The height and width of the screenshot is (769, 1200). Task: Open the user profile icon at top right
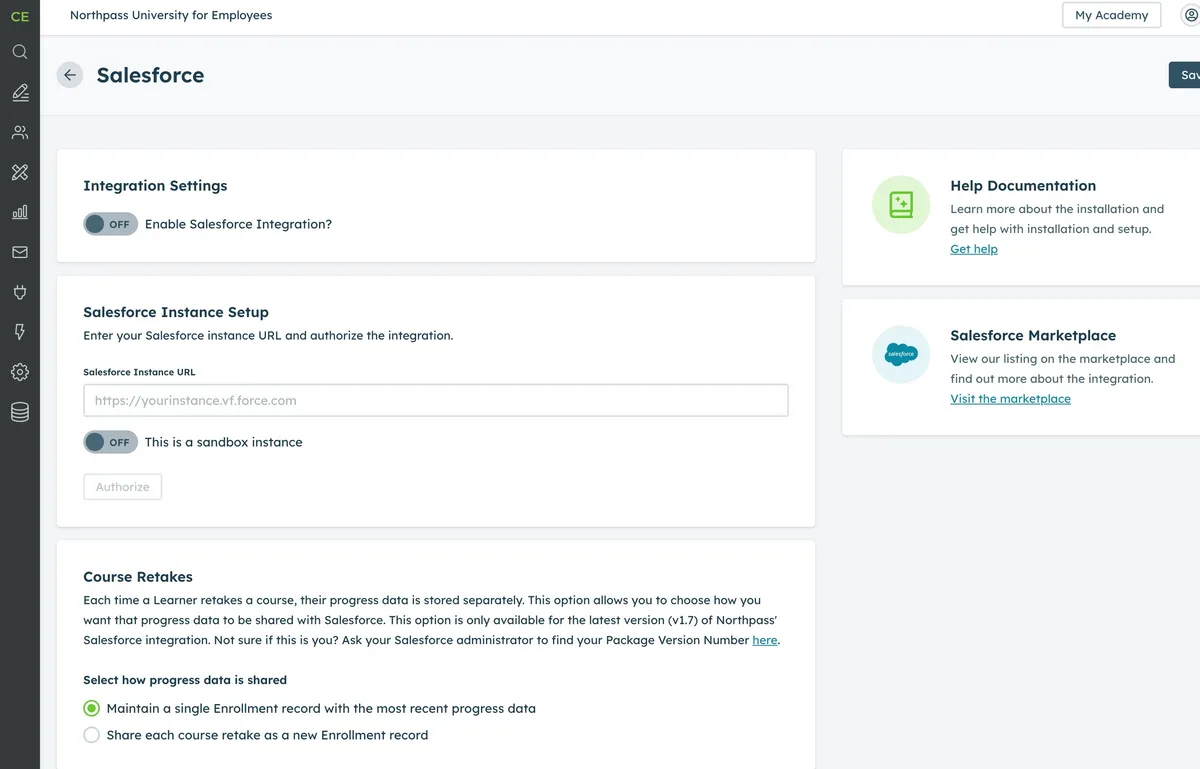1190,15
